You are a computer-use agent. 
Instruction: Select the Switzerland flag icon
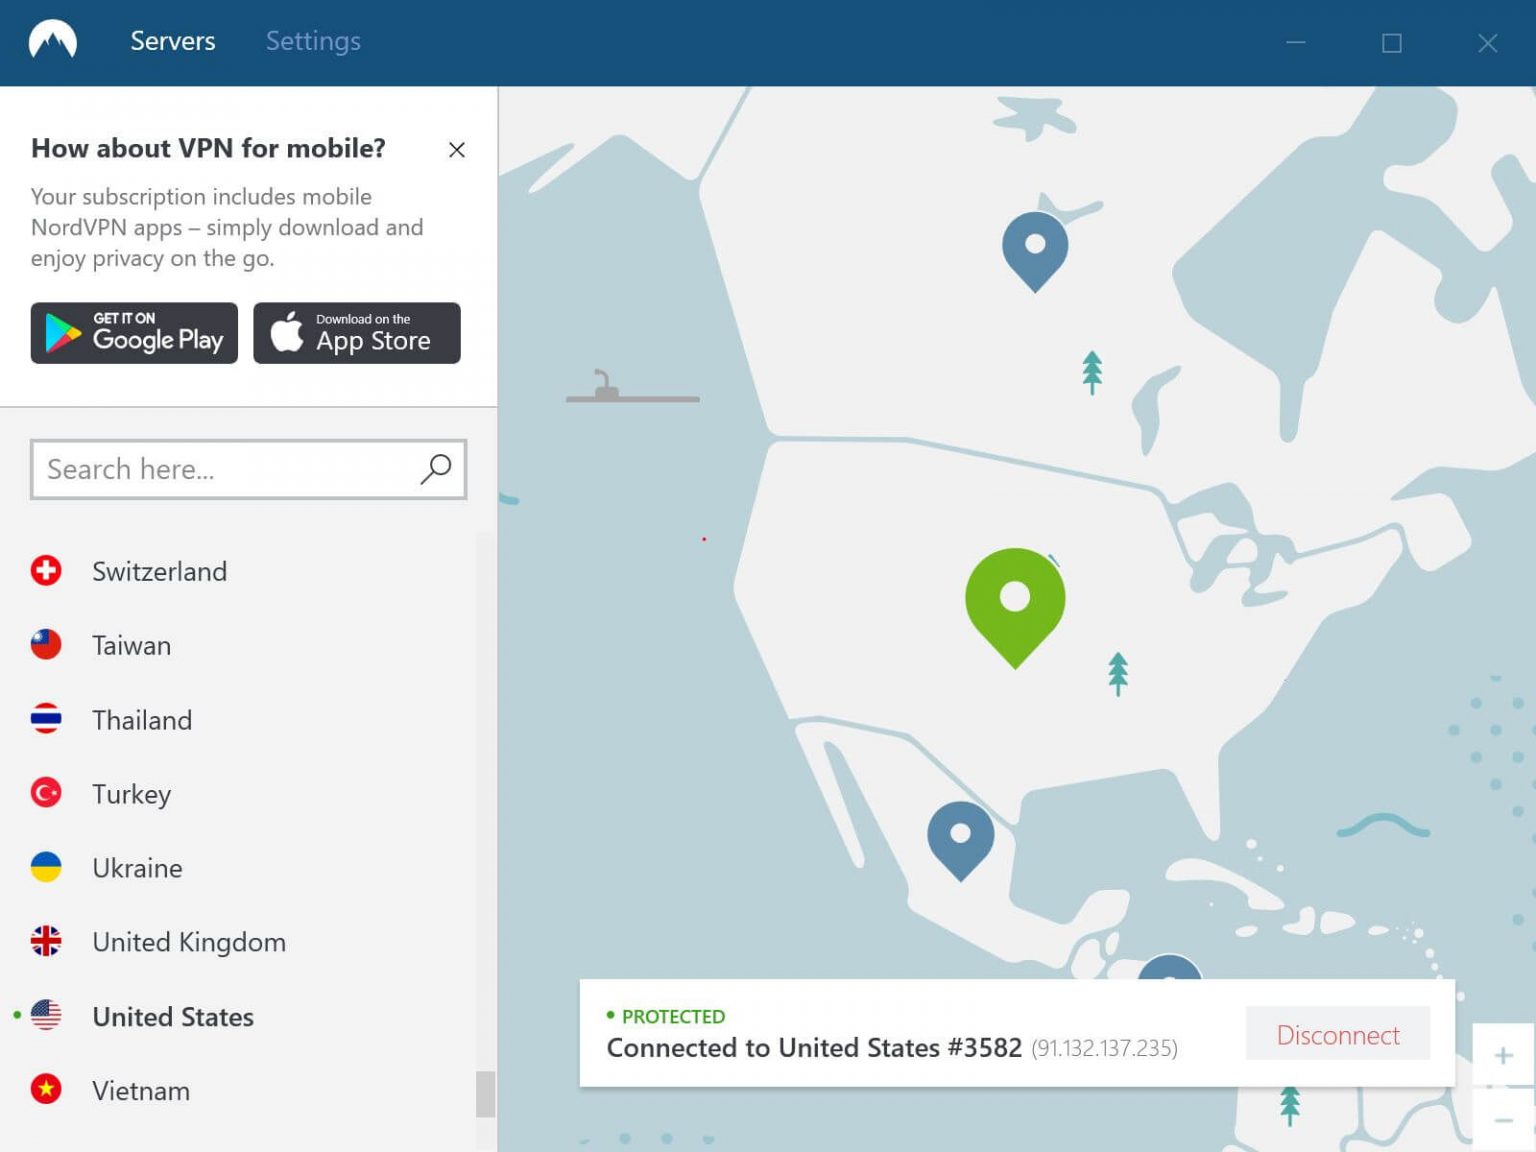pos(46,571)
